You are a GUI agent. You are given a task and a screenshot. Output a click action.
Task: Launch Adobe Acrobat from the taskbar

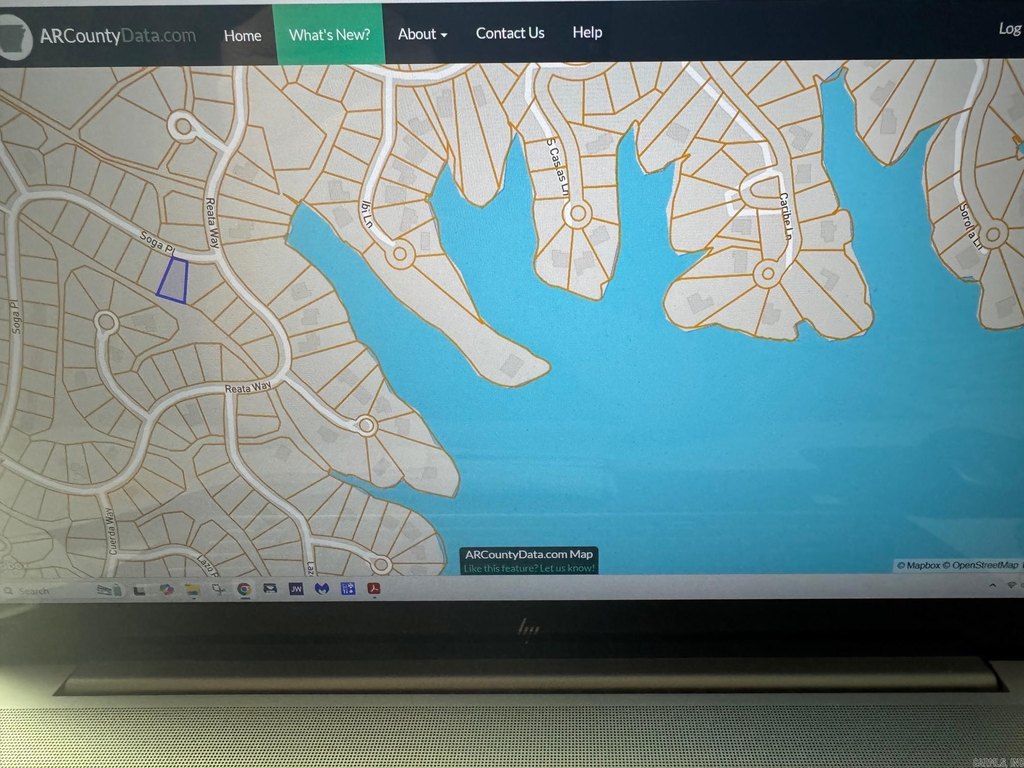[x=374, y=589]
